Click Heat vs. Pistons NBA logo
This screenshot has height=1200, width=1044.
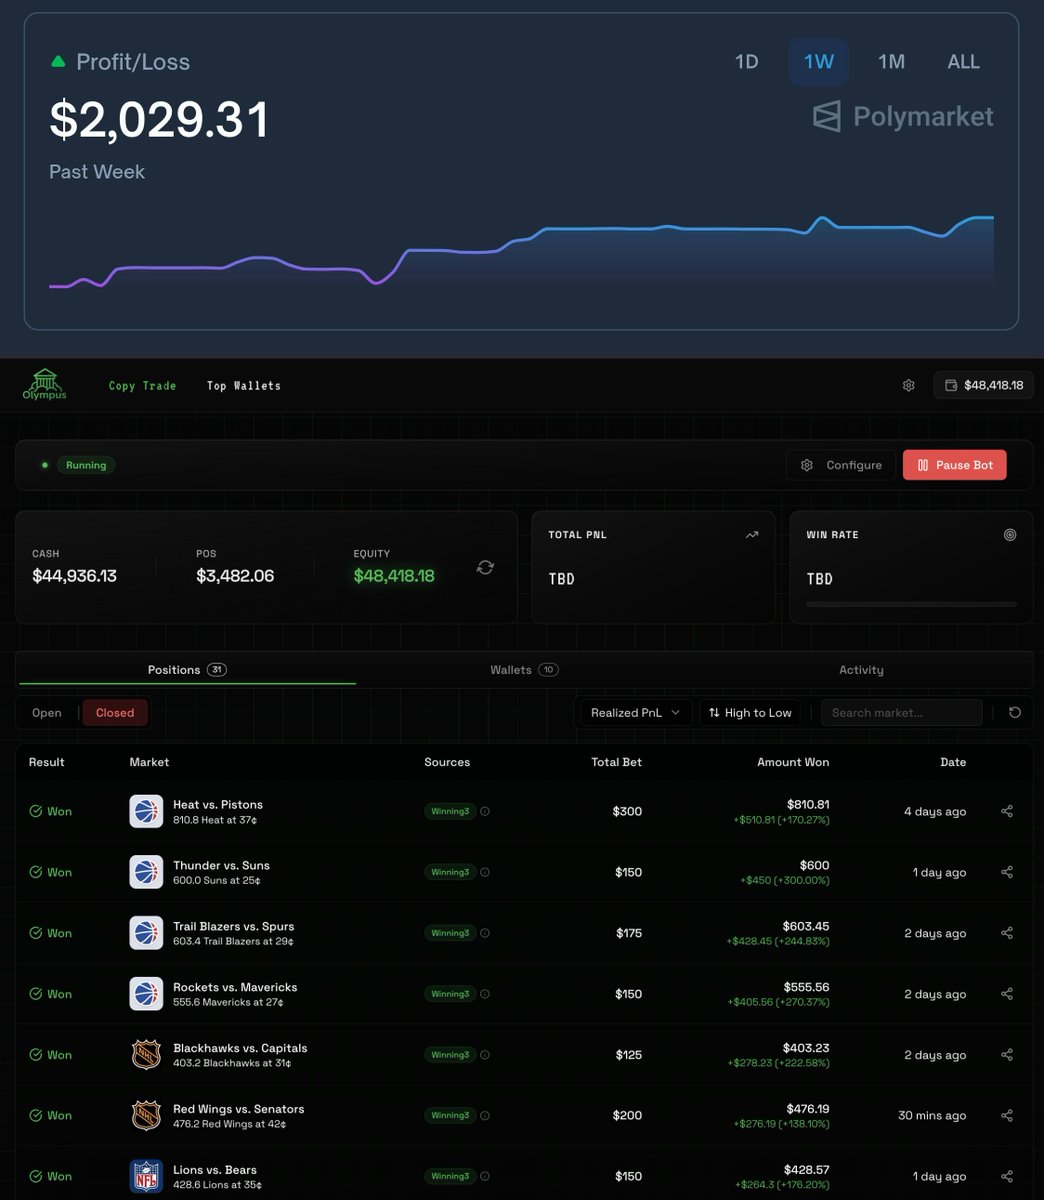146,811
